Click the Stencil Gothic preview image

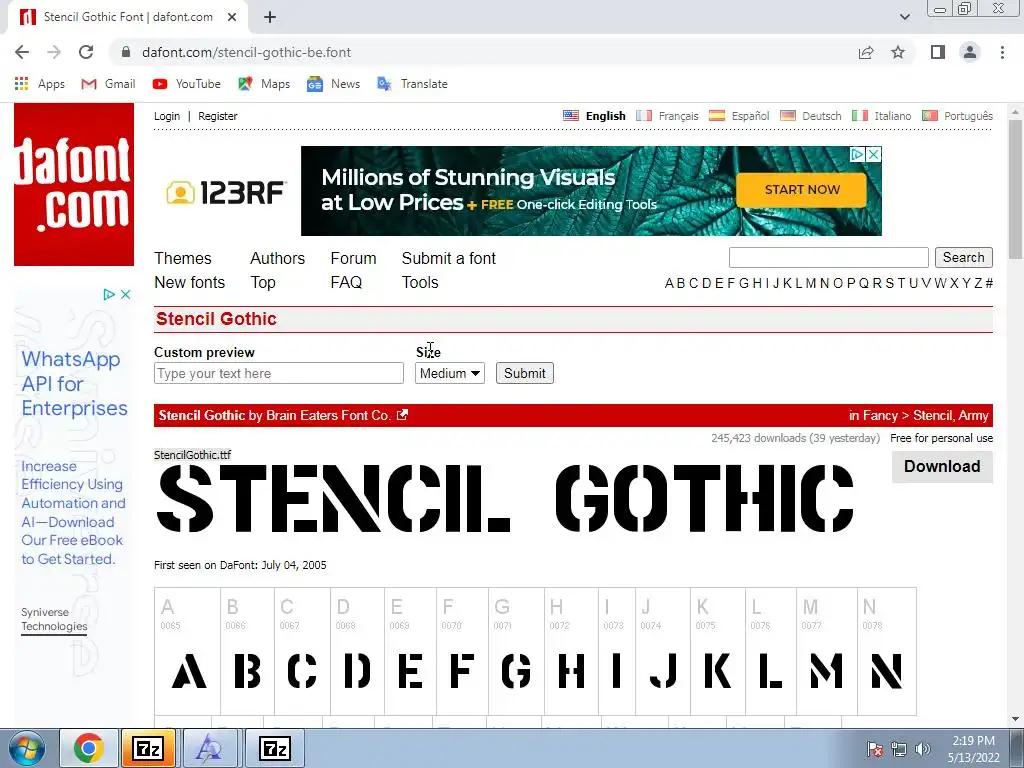coord(505,498)
